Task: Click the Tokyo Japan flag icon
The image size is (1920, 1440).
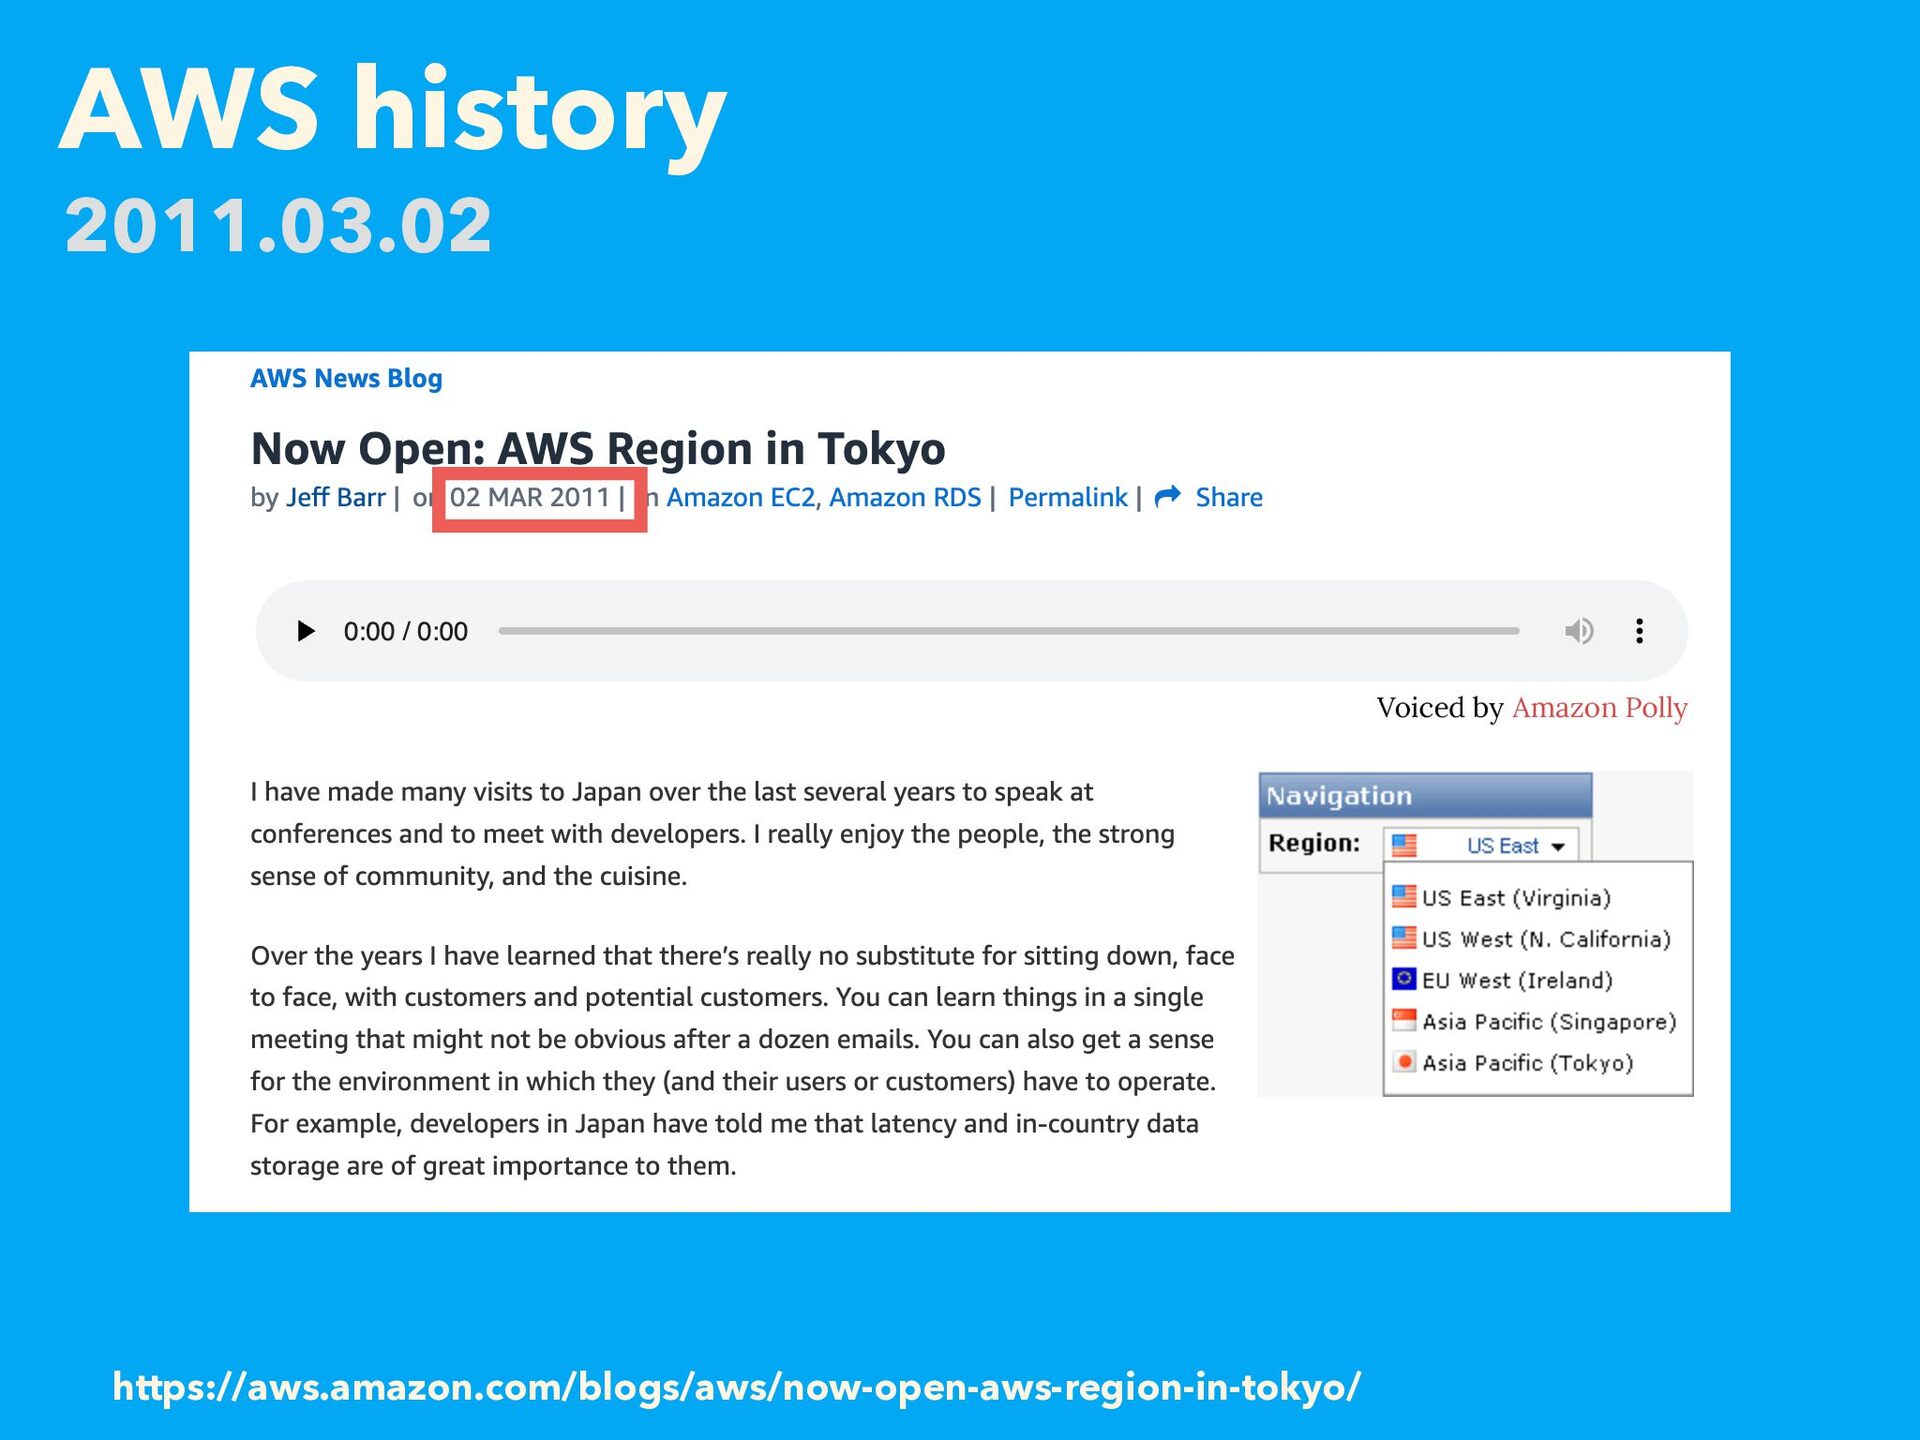Action: [1404, 1062]
